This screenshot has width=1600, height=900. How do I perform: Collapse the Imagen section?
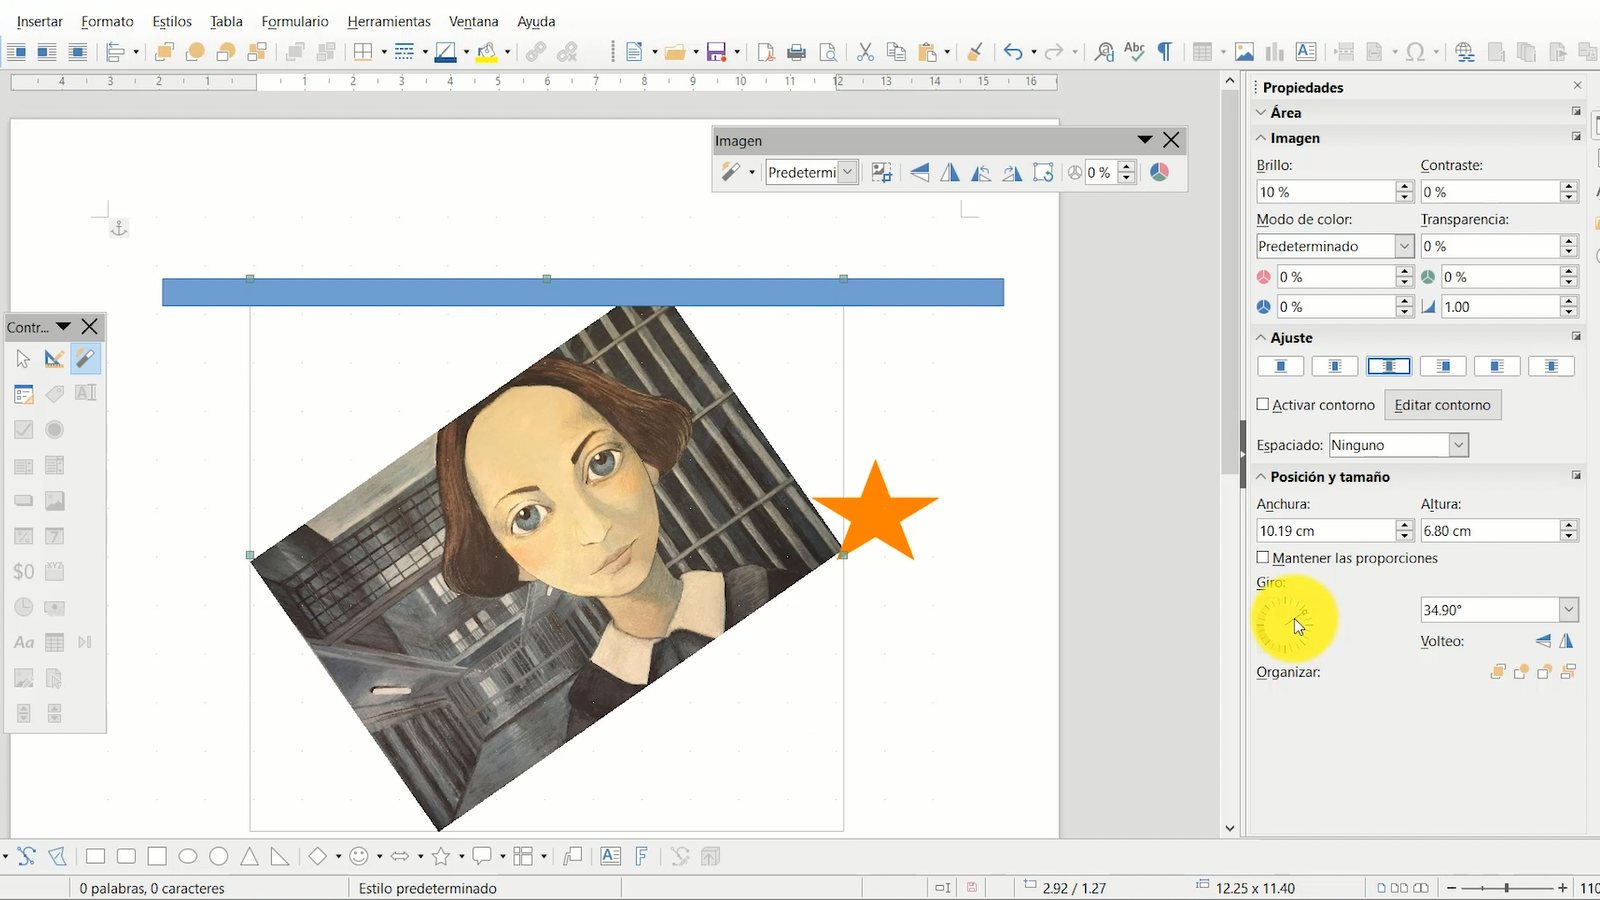point(1262,138)
